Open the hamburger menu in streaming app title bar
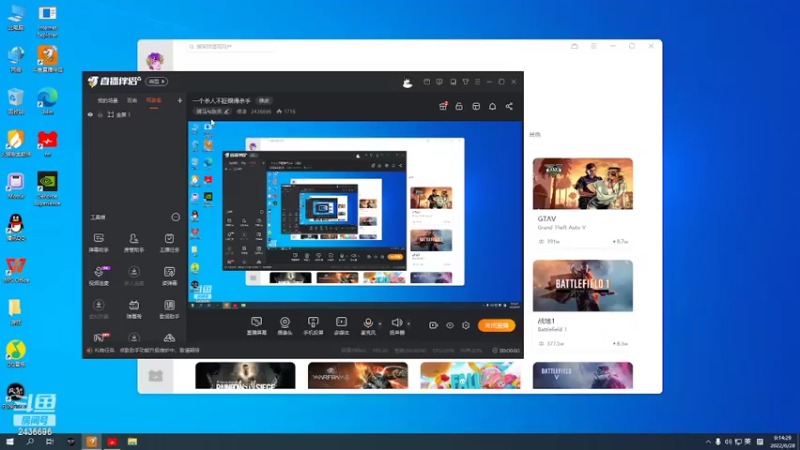 [x=478, y=82]
